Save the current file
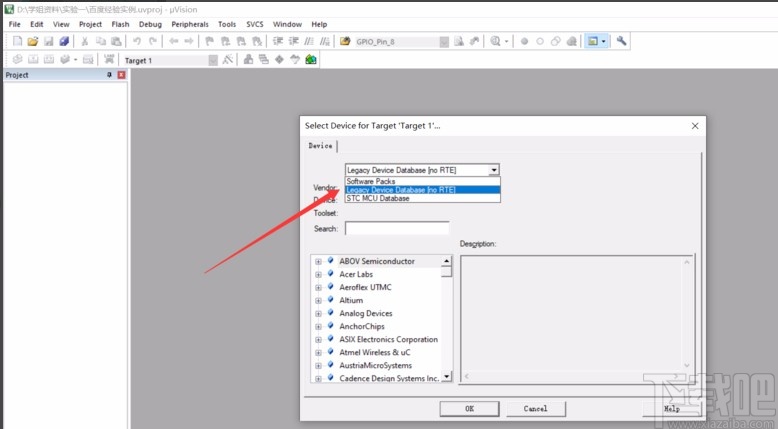Image resolution: width=778 pixels, height=429 pixels. pyautogui.click(x=48, y=41)
